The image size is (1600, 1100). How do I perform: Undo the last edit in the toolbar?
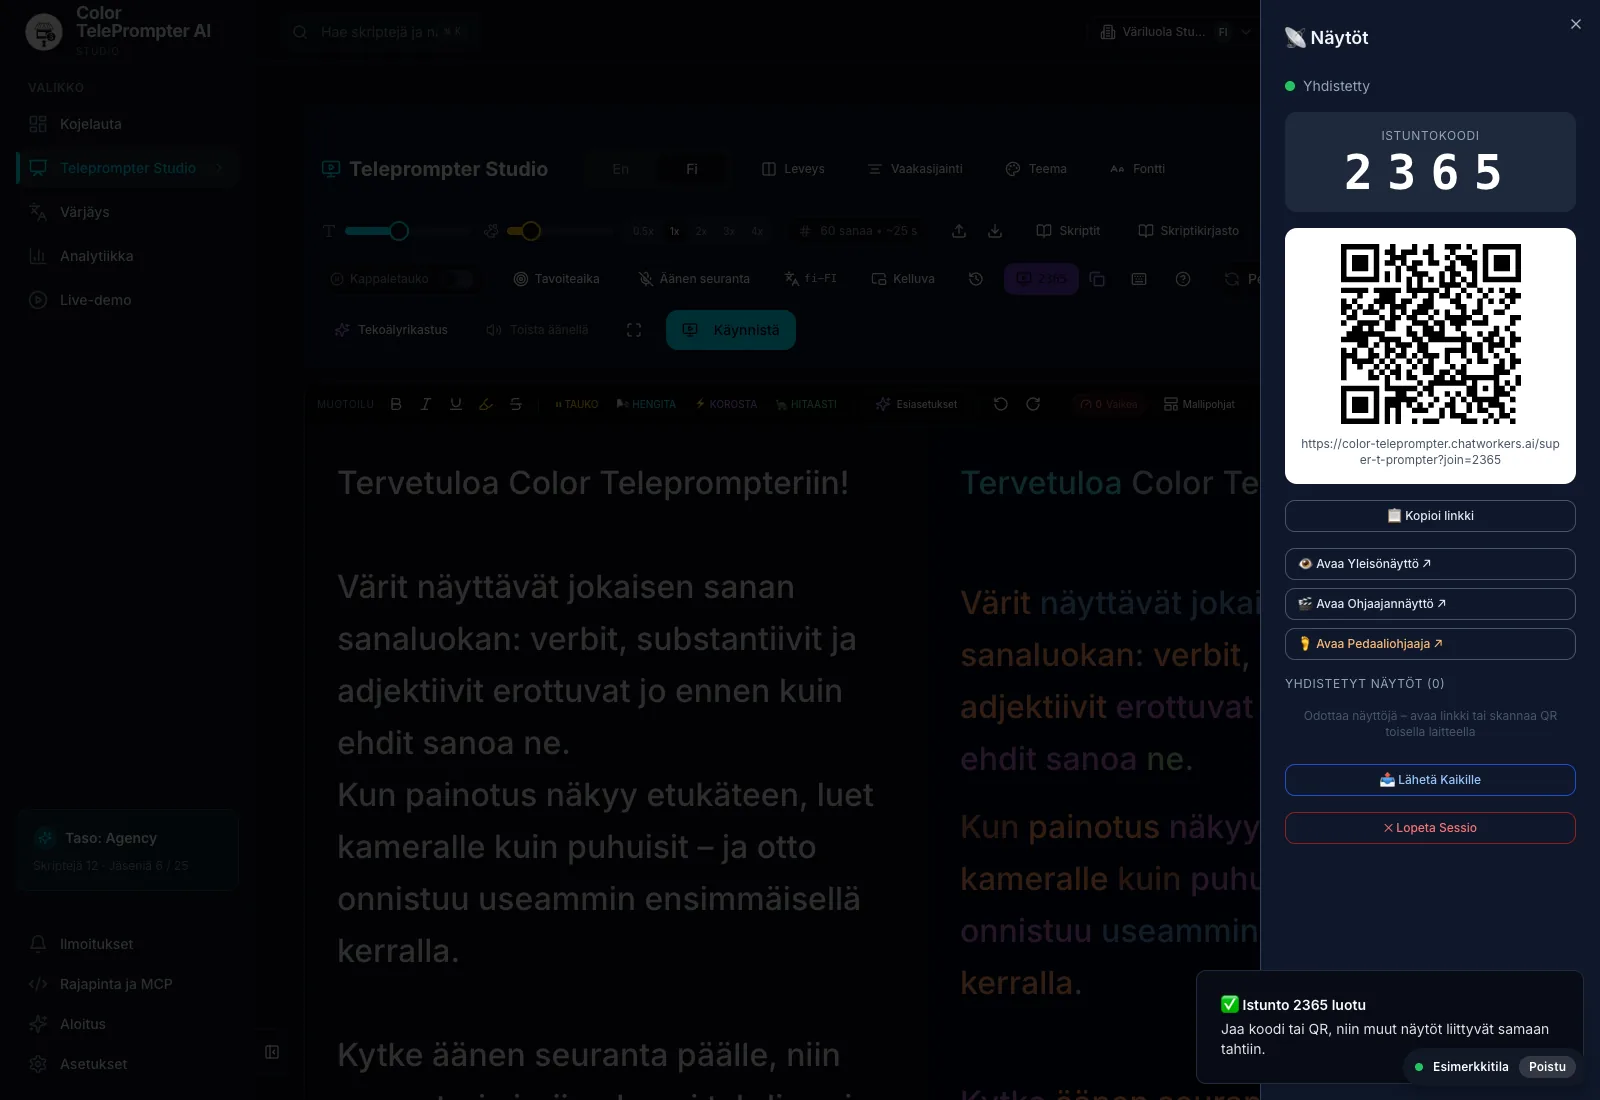coord(1001,404)
